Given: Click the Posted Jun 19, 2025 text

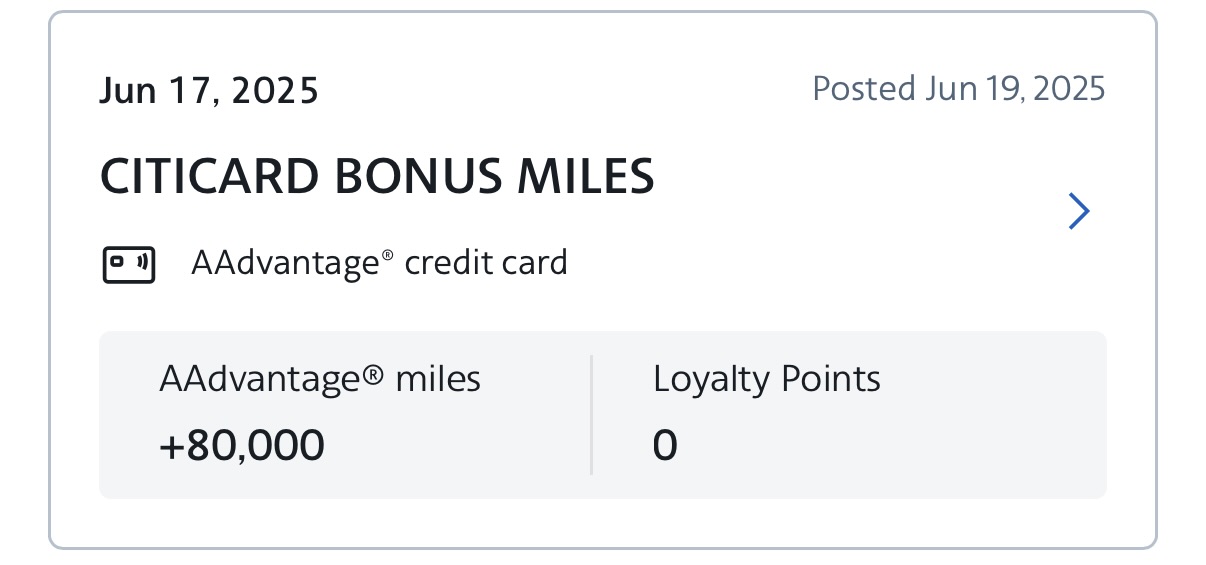Looking at the screenshot, I should tap(959, 89).
